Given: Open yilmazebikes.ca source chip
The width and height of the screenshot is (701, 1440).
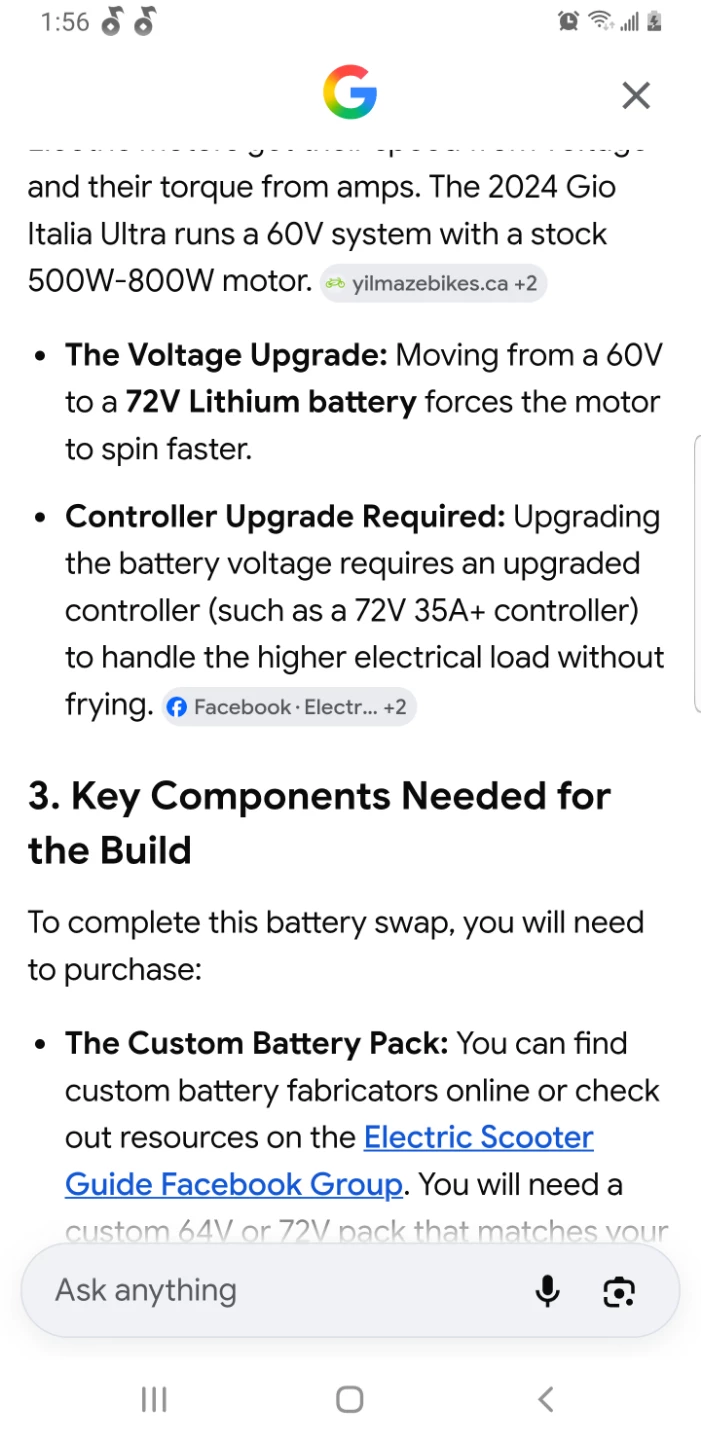Looking at the screenshot, I should pyautogui.click(x=433, y=284).
